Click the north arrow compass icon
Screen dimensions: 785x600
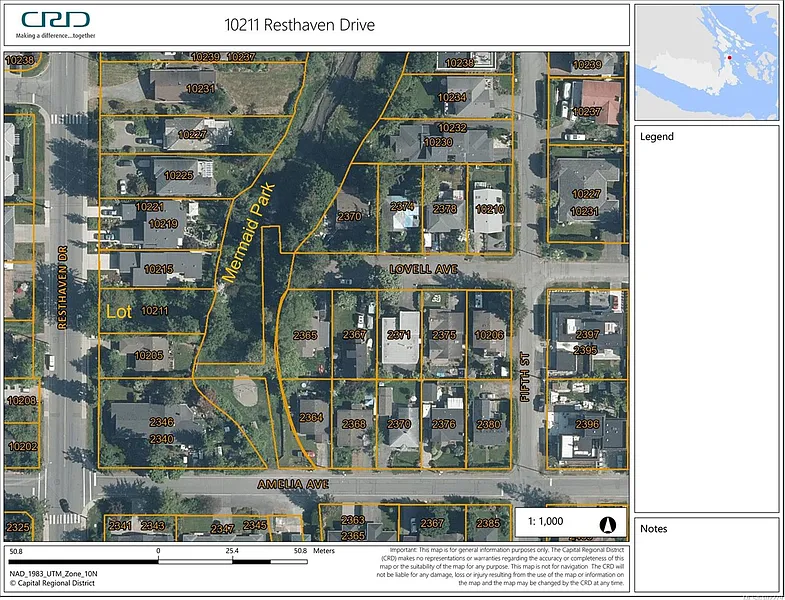point(606,522)
